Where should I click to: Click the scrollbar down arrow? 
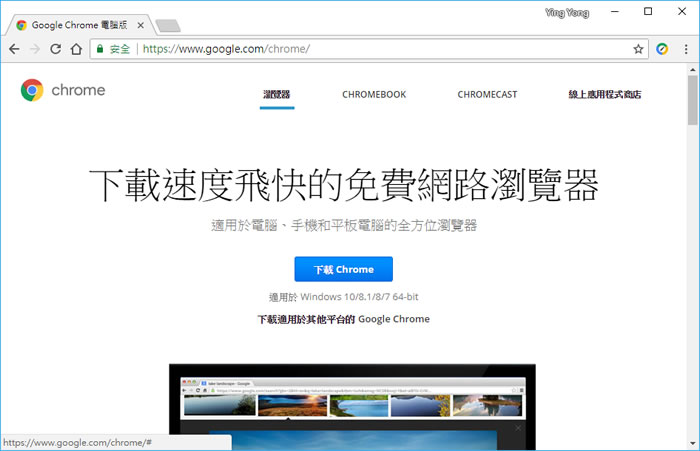[x=693, y=443]
